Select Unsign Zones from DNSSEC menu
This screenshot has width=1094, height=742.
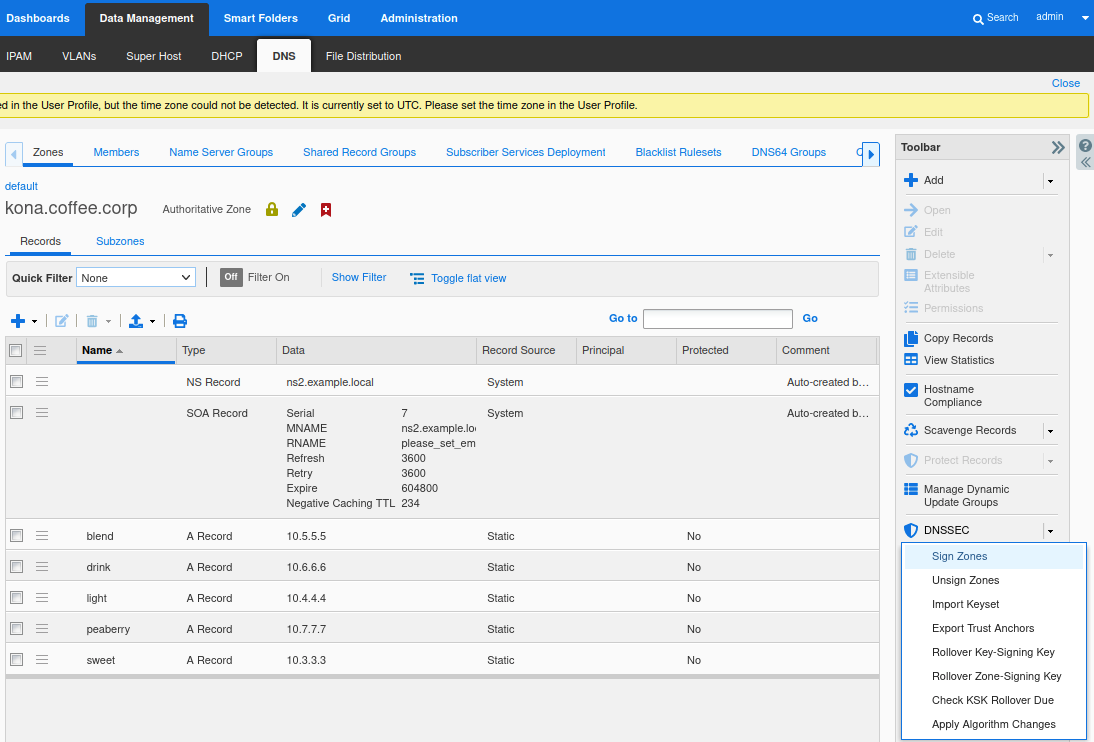(x=965, y=580)
